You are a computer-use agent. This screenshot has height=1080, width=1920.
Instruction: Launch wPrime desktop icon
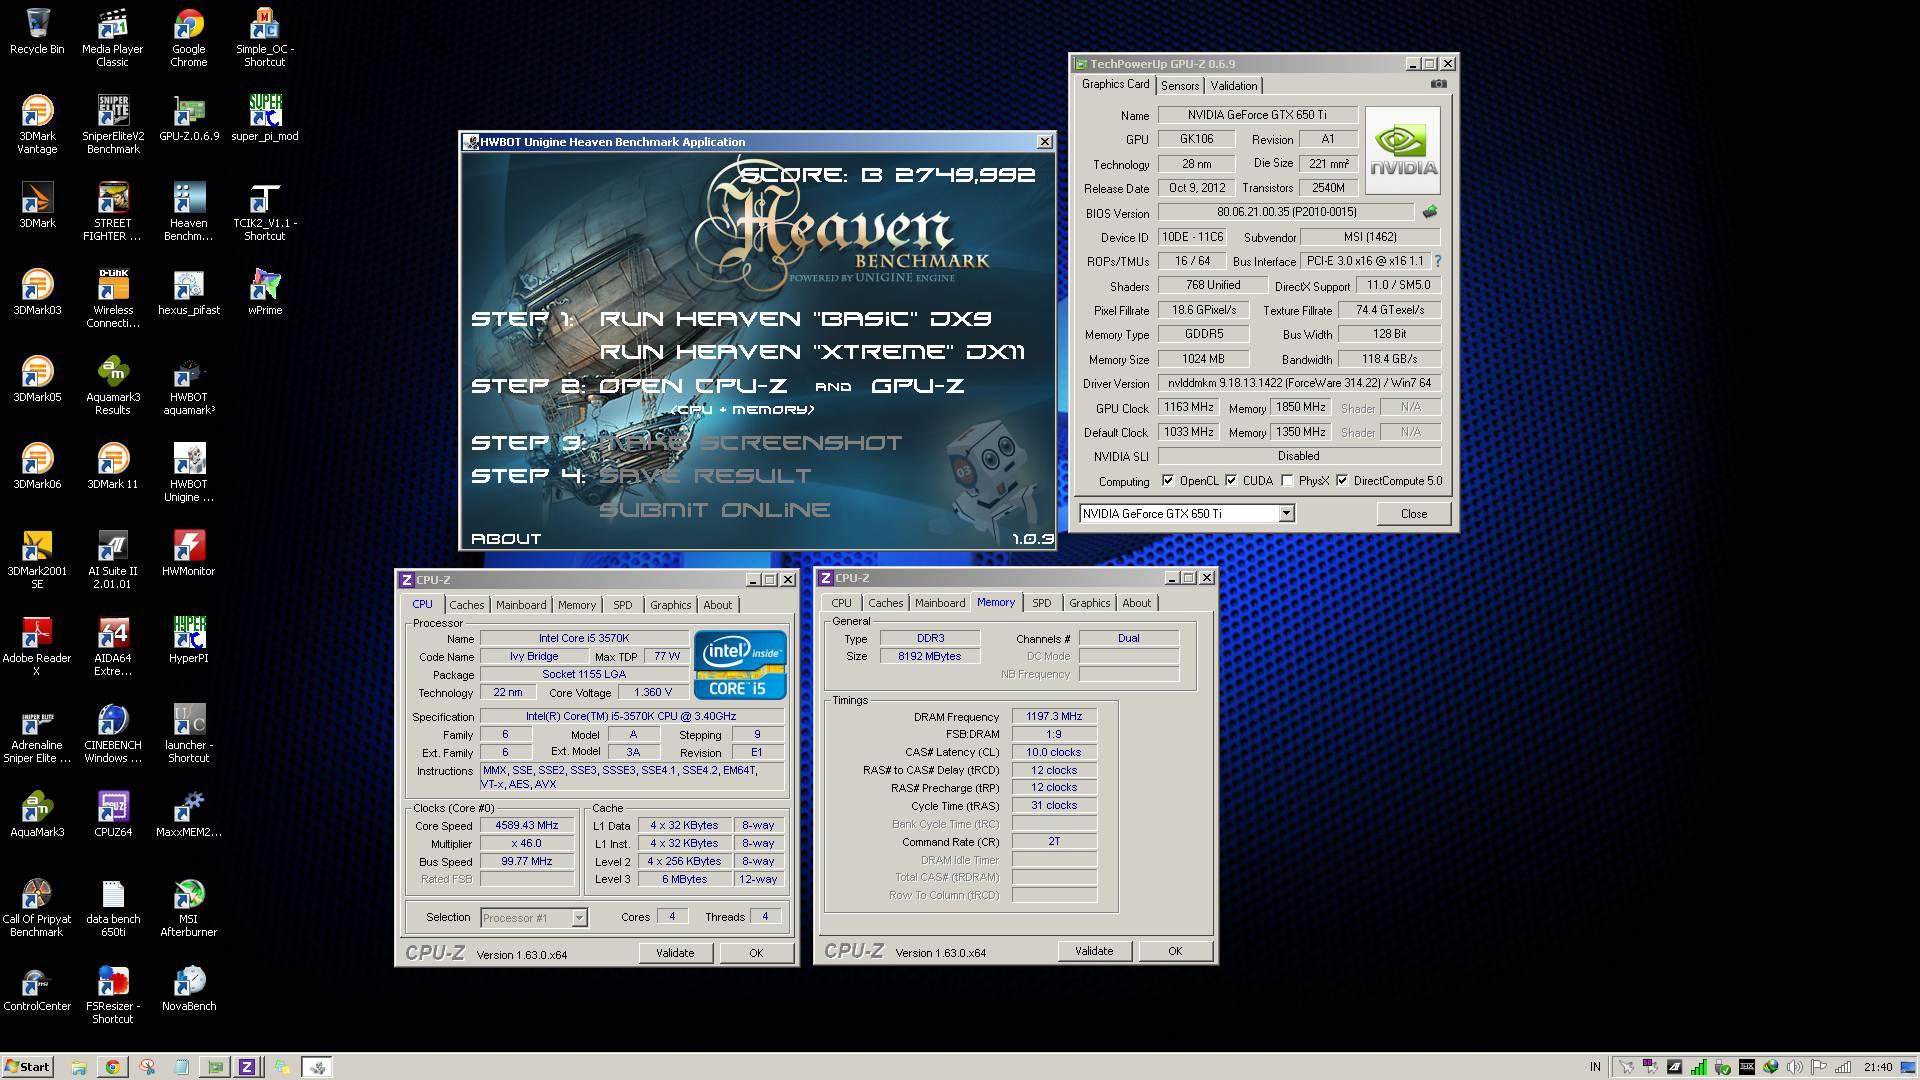[264, 292]
